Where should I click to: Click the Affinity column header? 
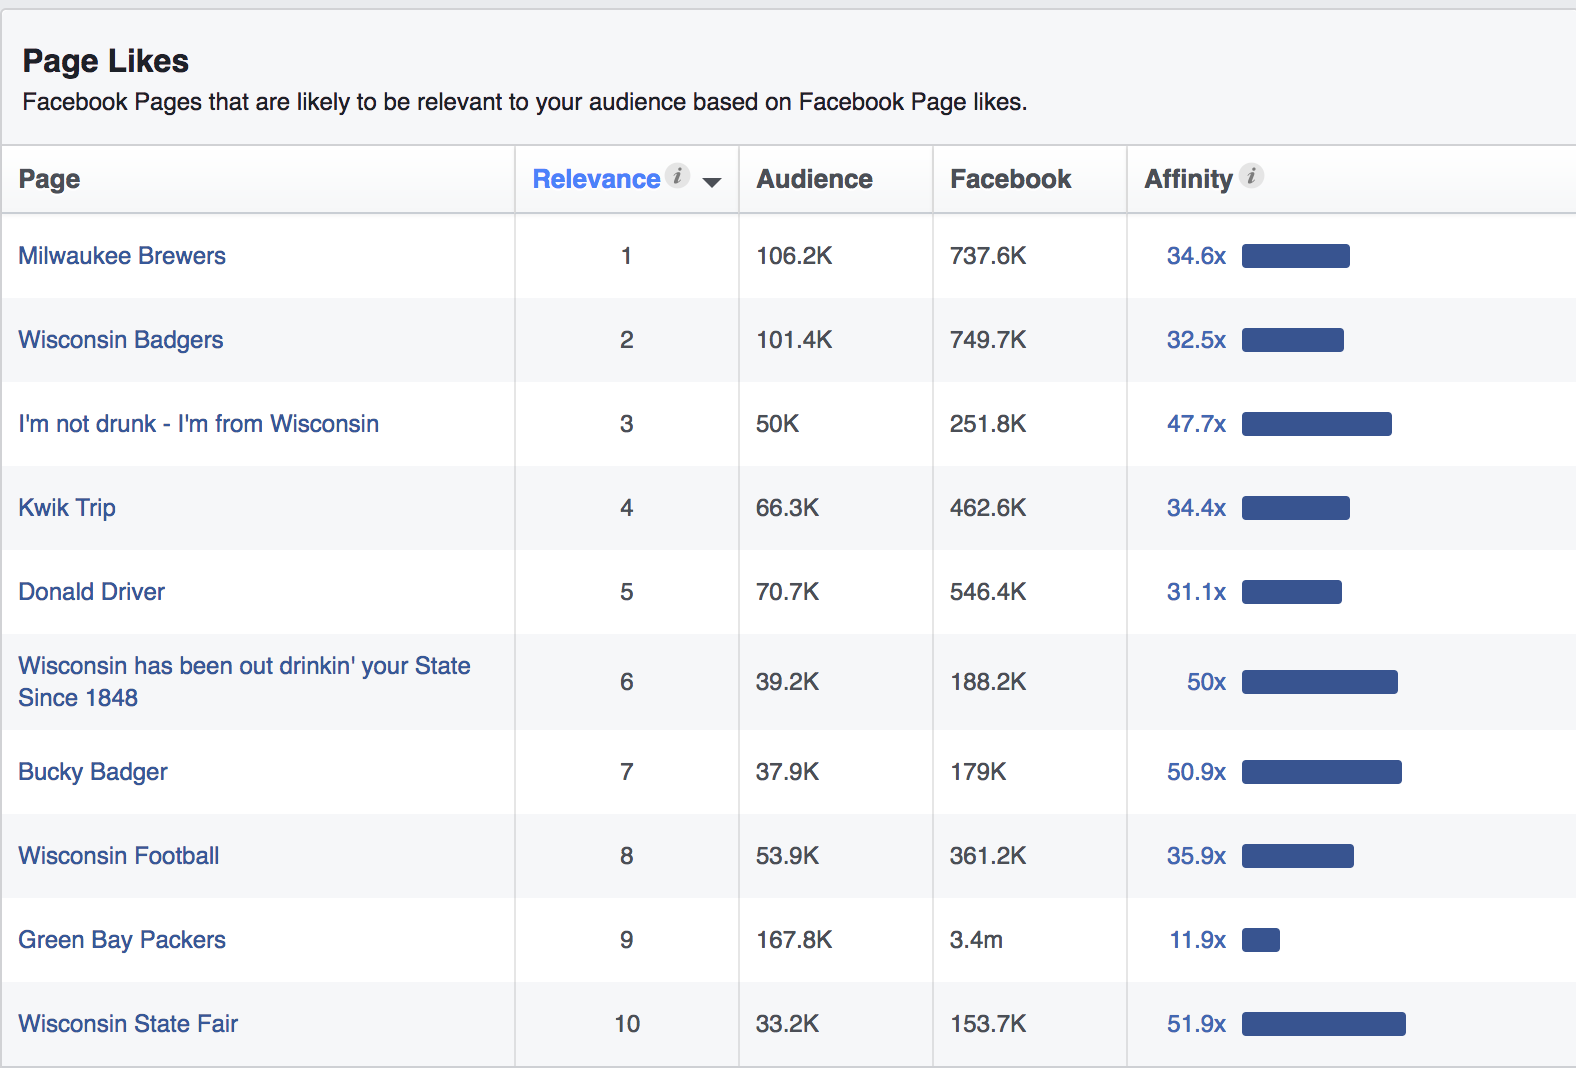tap(1188, 179)
